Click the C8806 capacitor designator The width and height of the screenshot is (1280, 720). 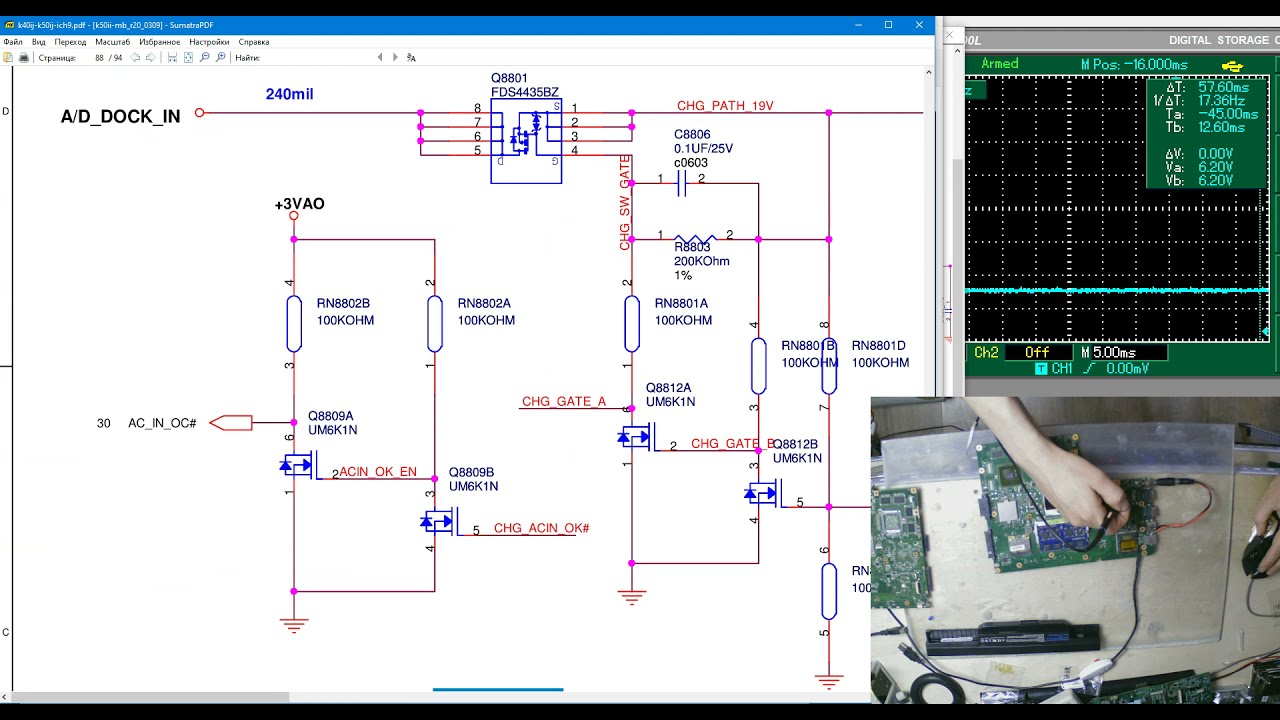pos(692,134)
